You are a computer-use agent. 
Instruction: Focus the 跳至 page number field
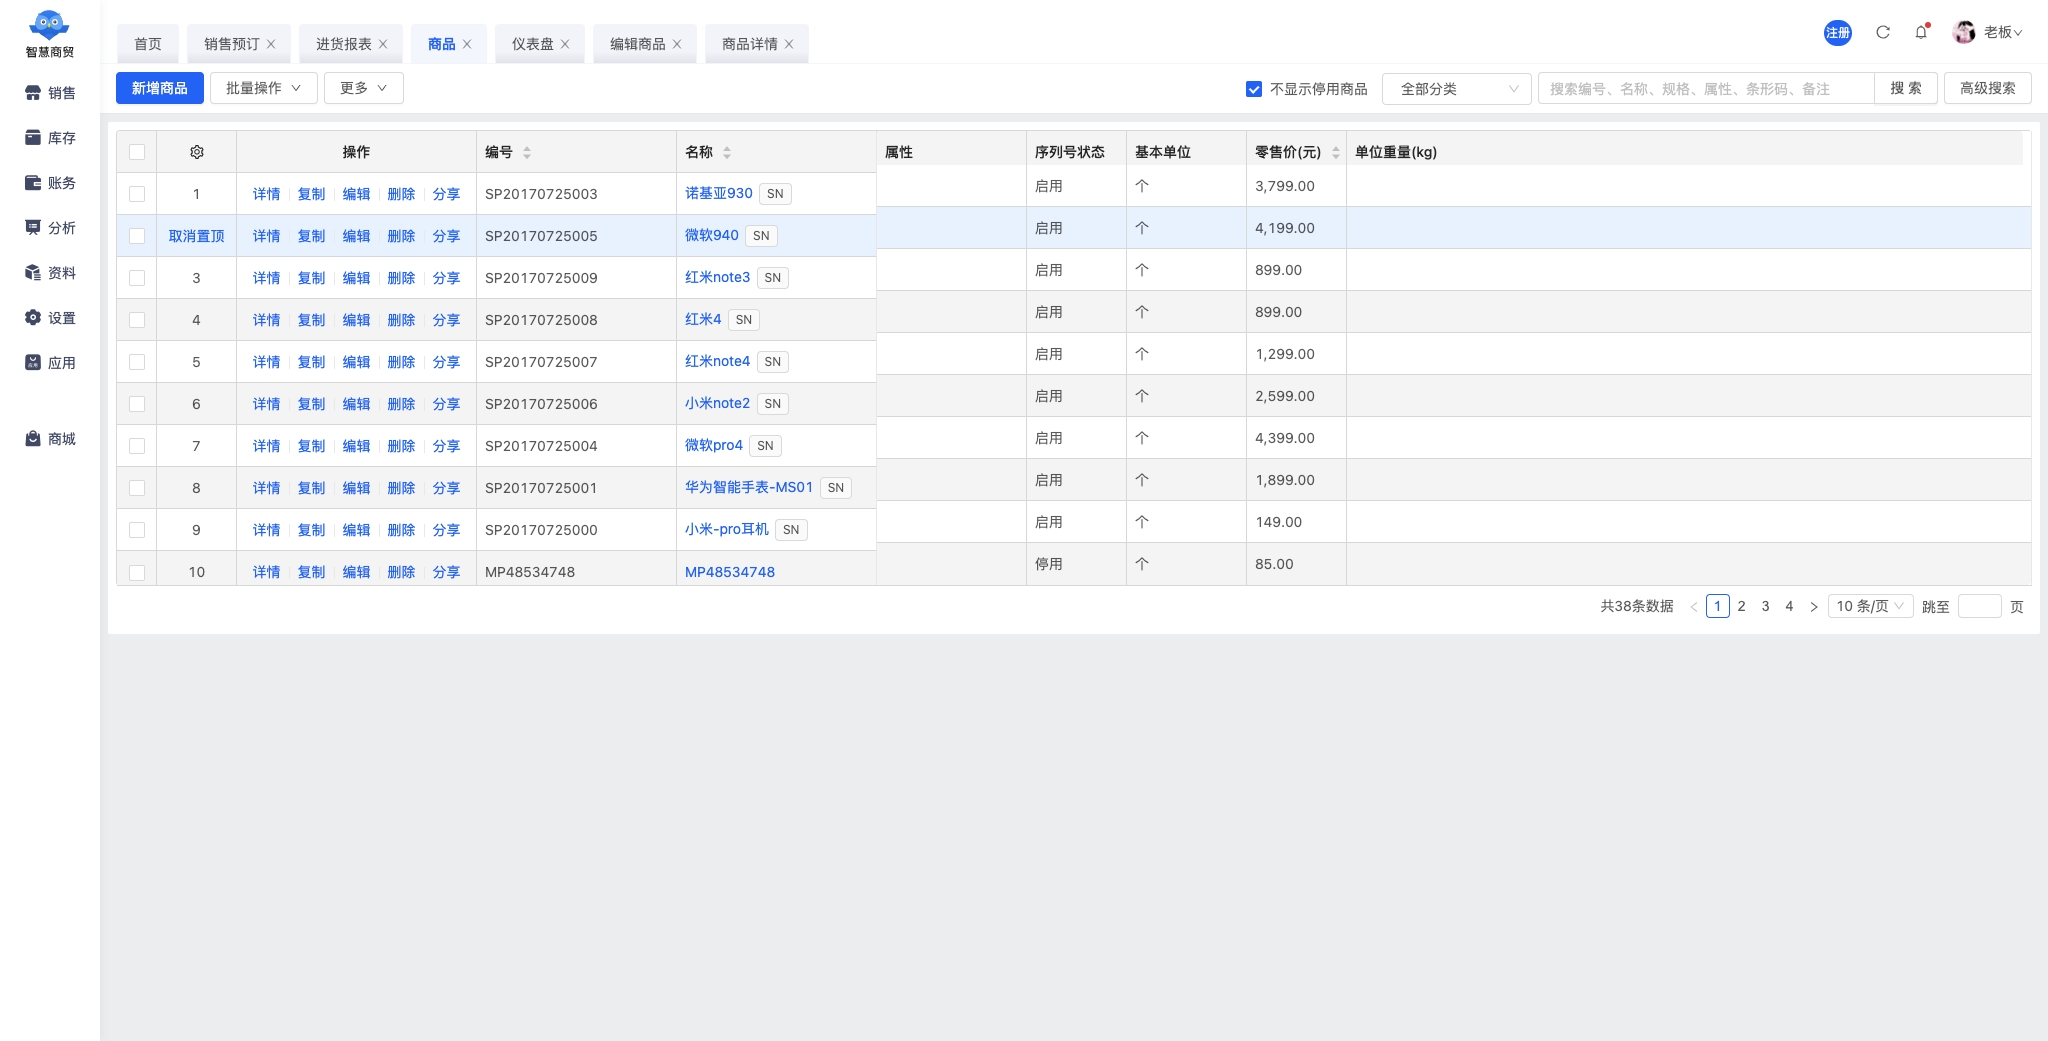1979,606
